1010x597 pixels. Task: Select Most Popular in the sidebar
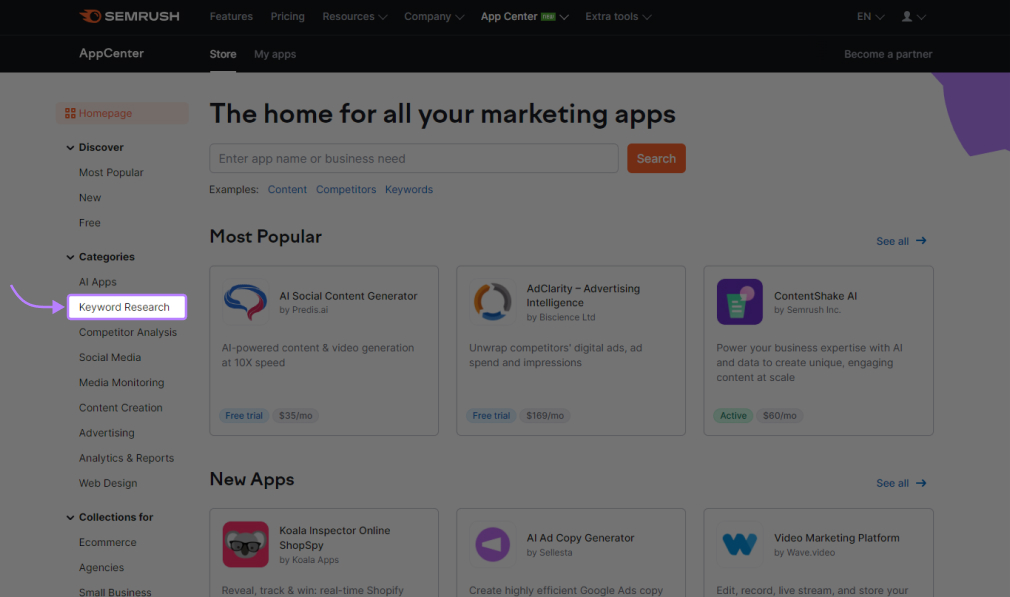point(111,173)
